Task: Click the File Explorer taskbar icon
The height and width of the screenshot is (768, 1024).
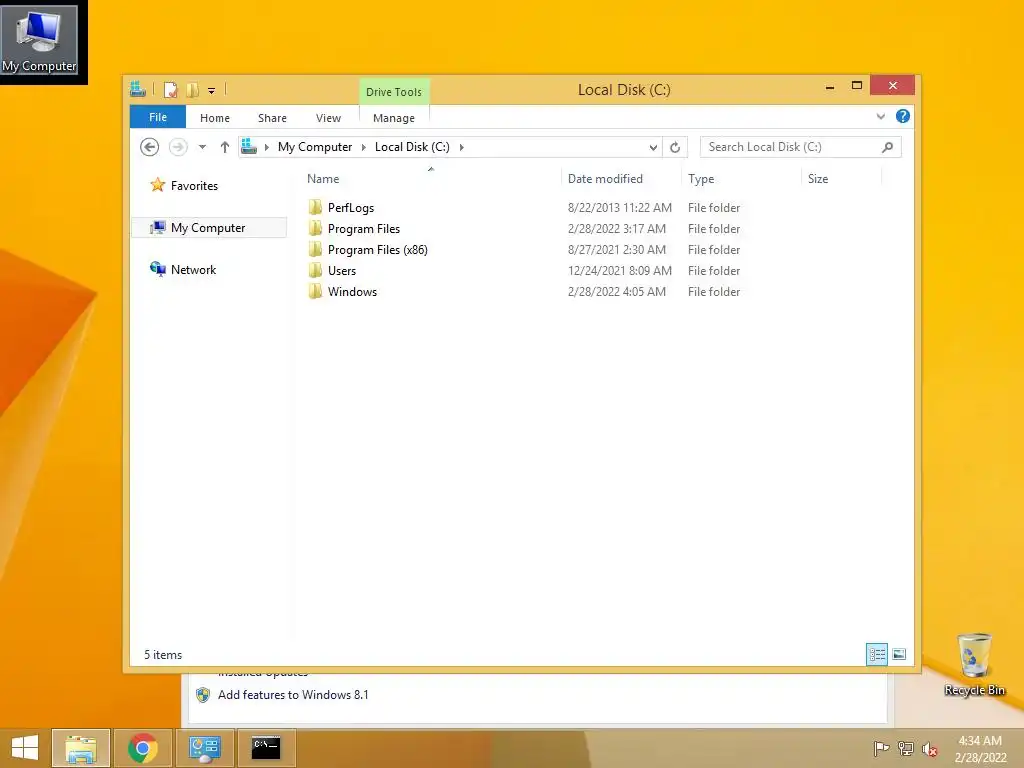Action: pos(81,748)
